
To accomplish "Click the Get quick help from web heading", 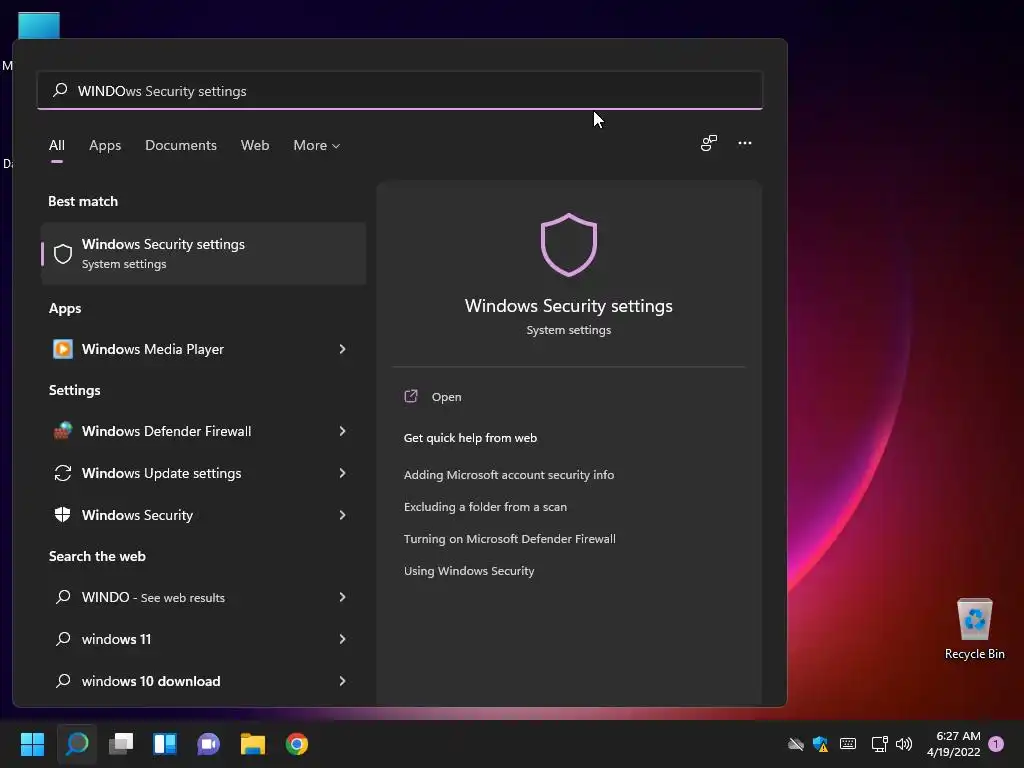I will pyautogui.click(x=470, y=438).
